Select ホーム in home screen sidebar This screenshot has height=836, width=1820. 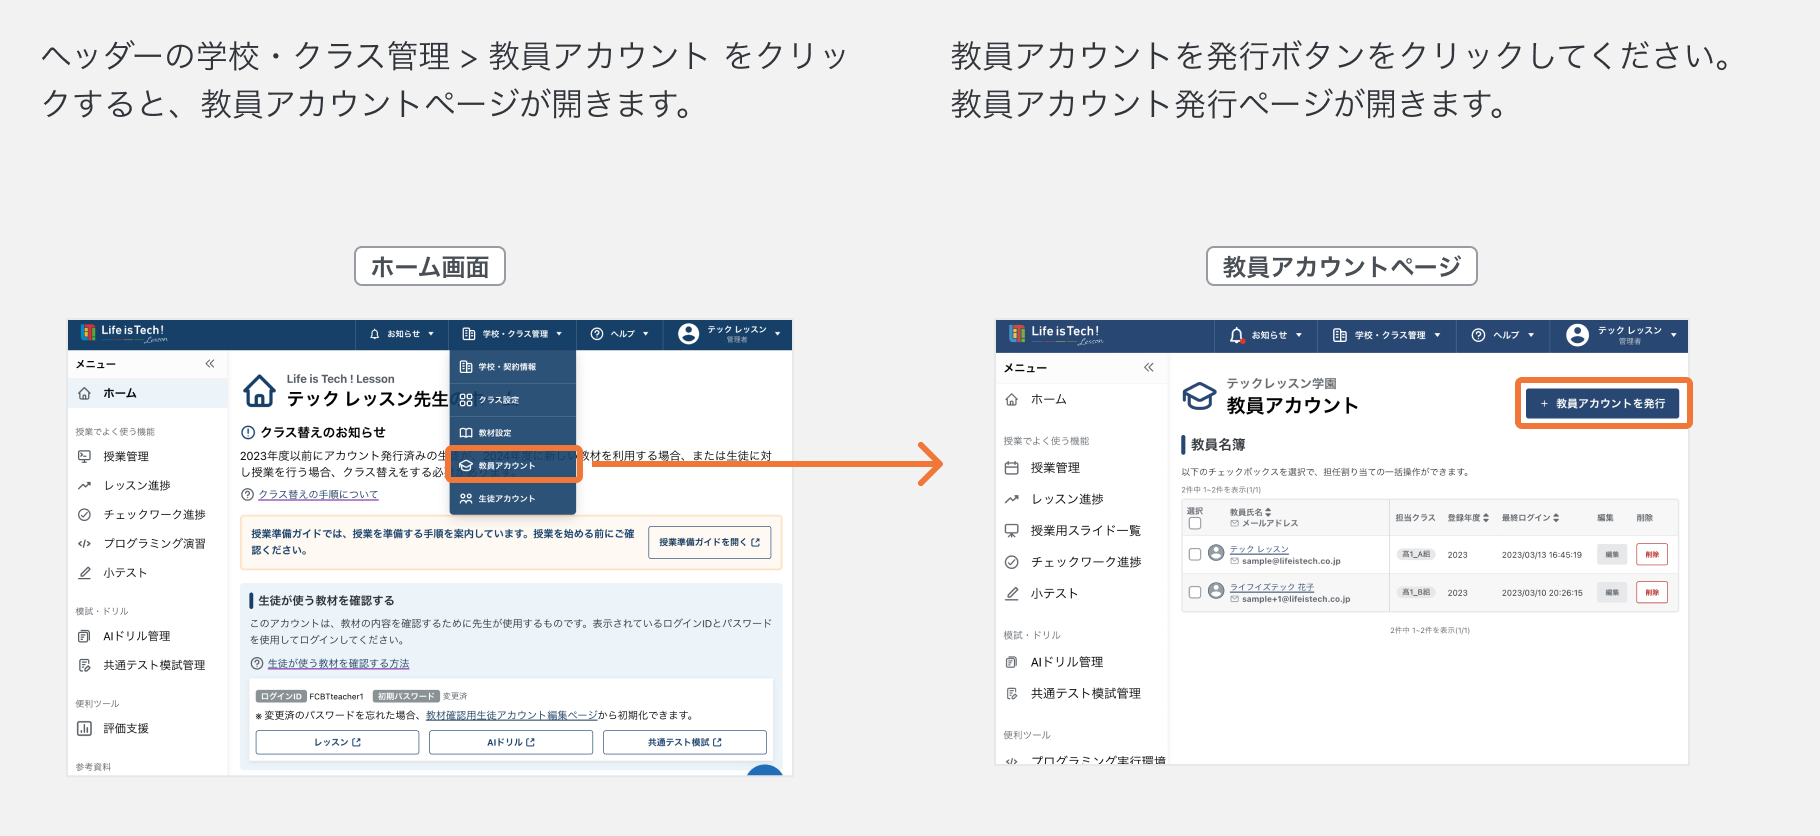click(148, 394)
